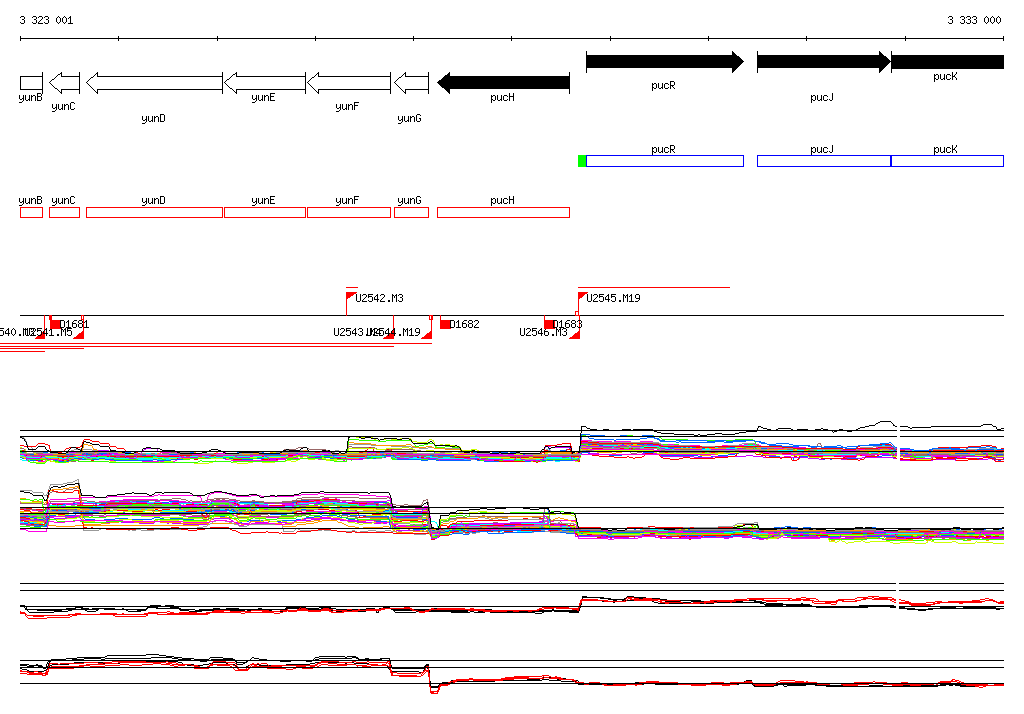
Task: Click the red yunB annotation box
Action: click(x=31, y=212)
